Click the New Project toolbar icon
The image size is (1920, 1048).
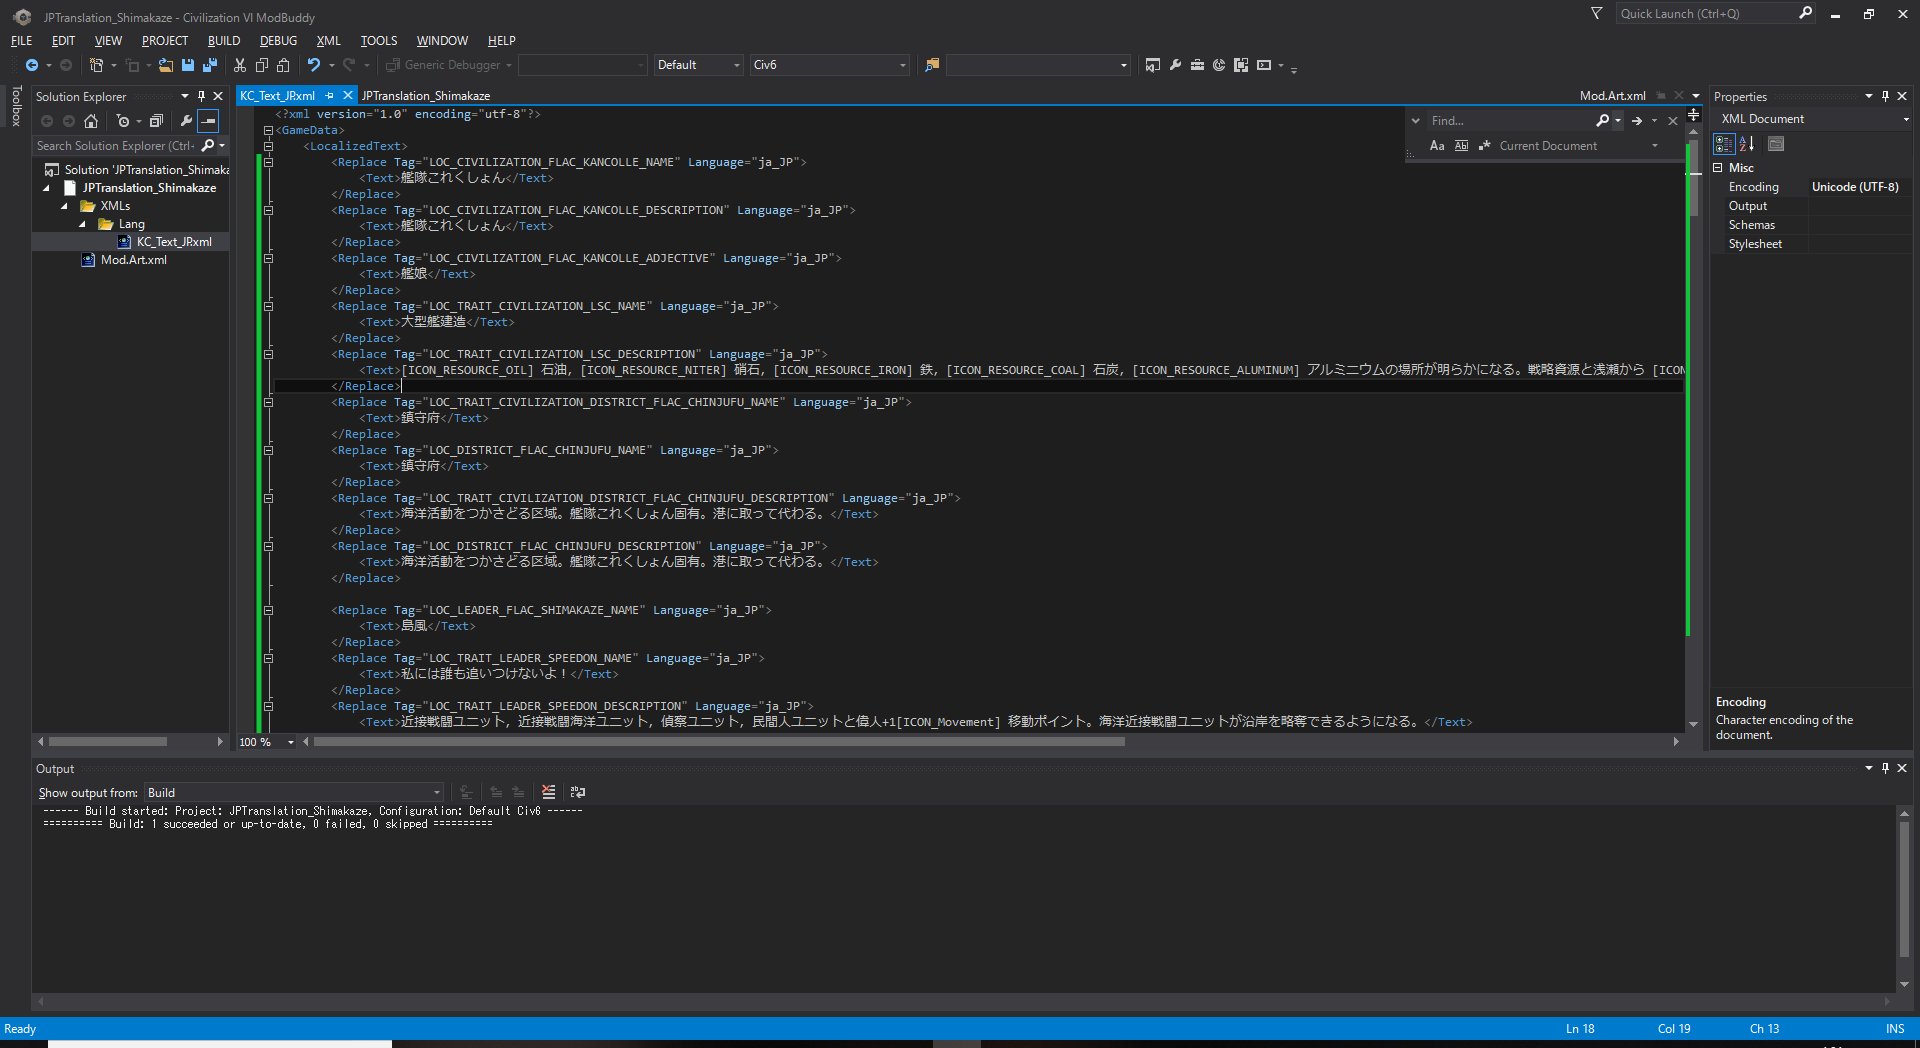[x=96, y=65]
